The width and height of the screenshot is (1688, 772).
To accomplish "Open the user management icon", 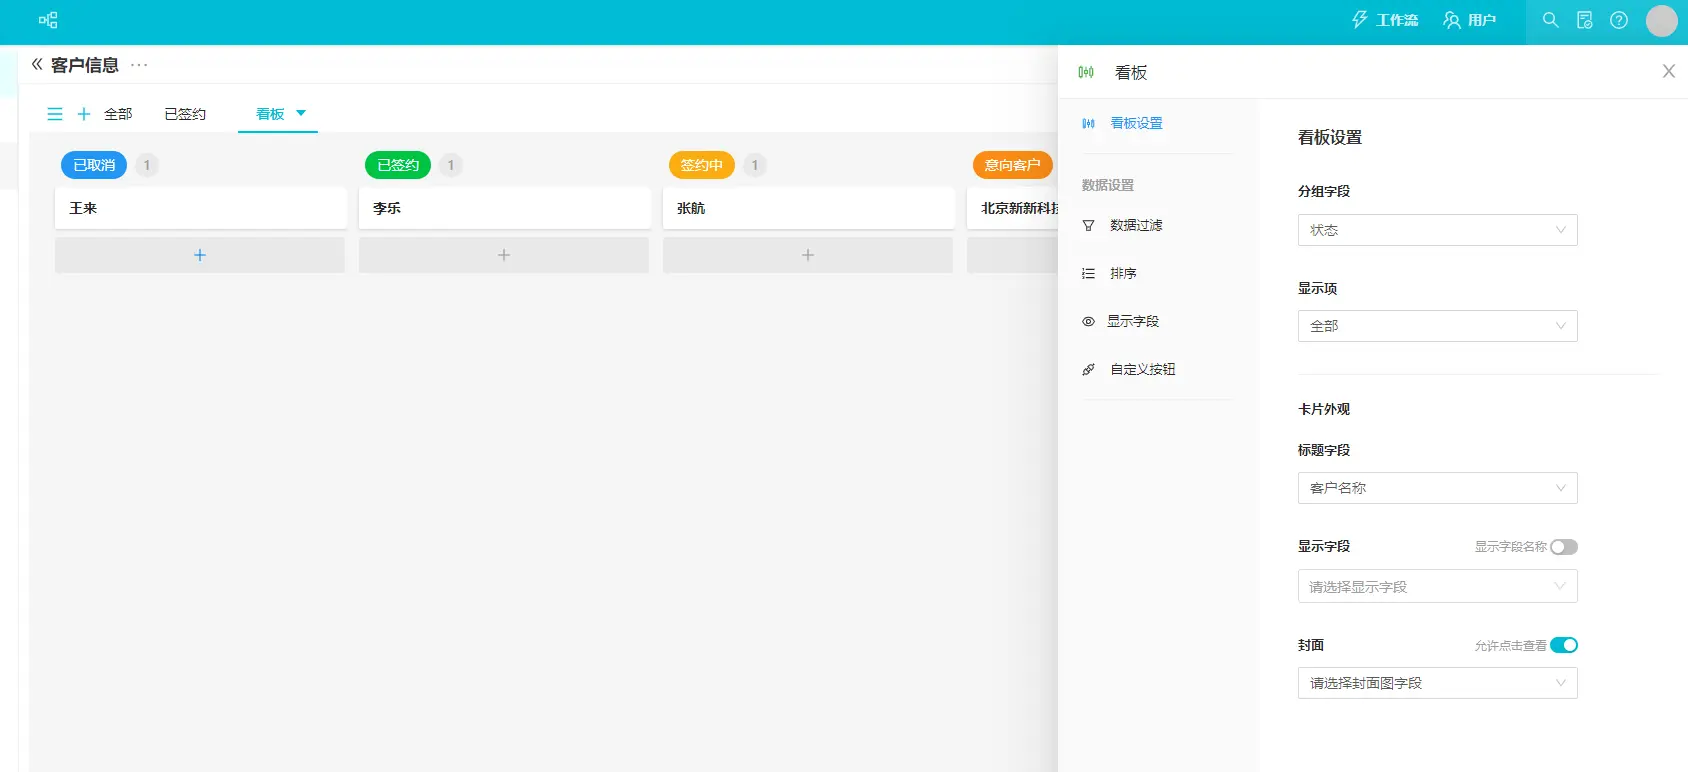I will (x=1452, y=20).
